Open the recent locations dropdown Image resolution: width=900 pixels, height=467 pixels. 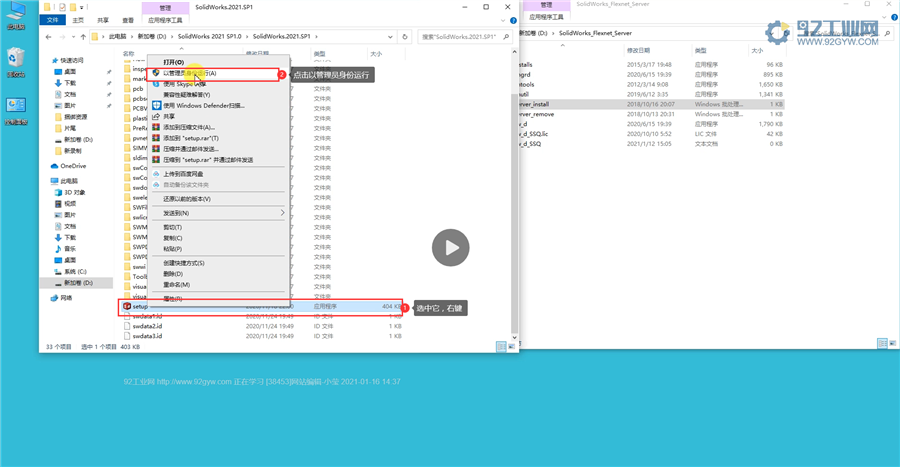(x=72, y=37)
